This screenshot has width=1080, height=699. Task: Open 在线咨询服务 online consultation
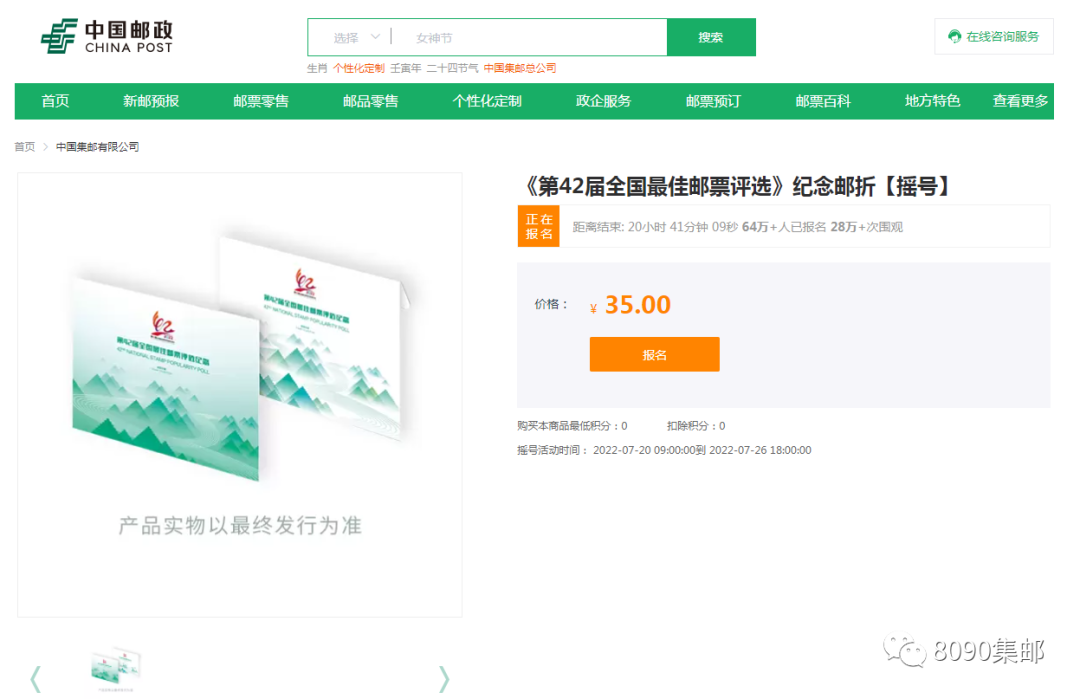994,36
